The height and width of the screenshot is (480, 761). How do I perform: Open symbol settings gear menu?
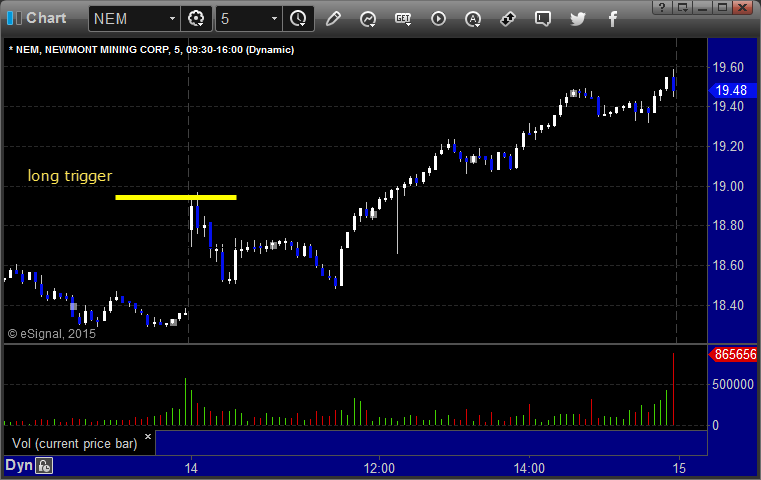pos(196,19)
